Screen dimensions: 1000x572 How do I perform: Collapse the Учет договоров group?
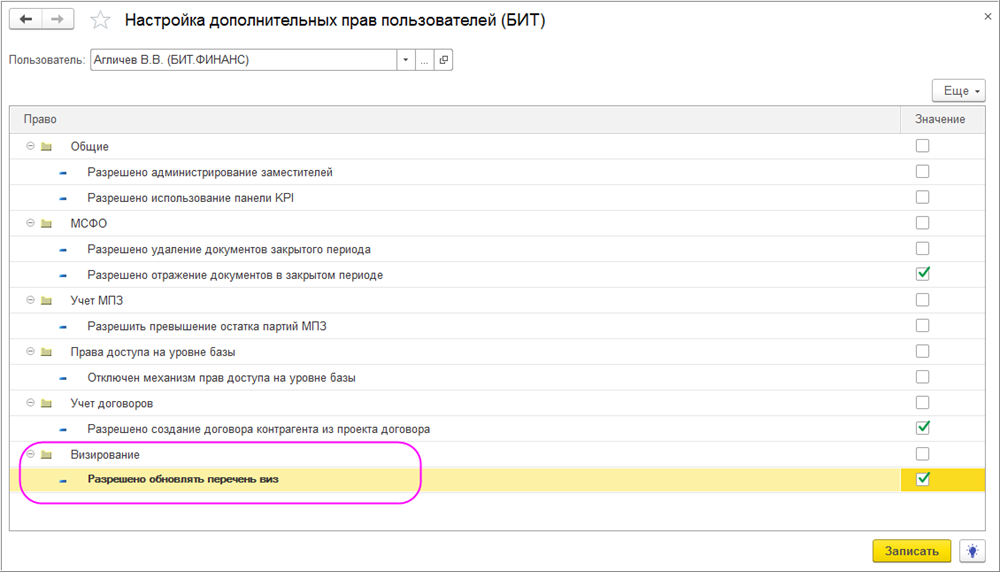click(30, 403)
